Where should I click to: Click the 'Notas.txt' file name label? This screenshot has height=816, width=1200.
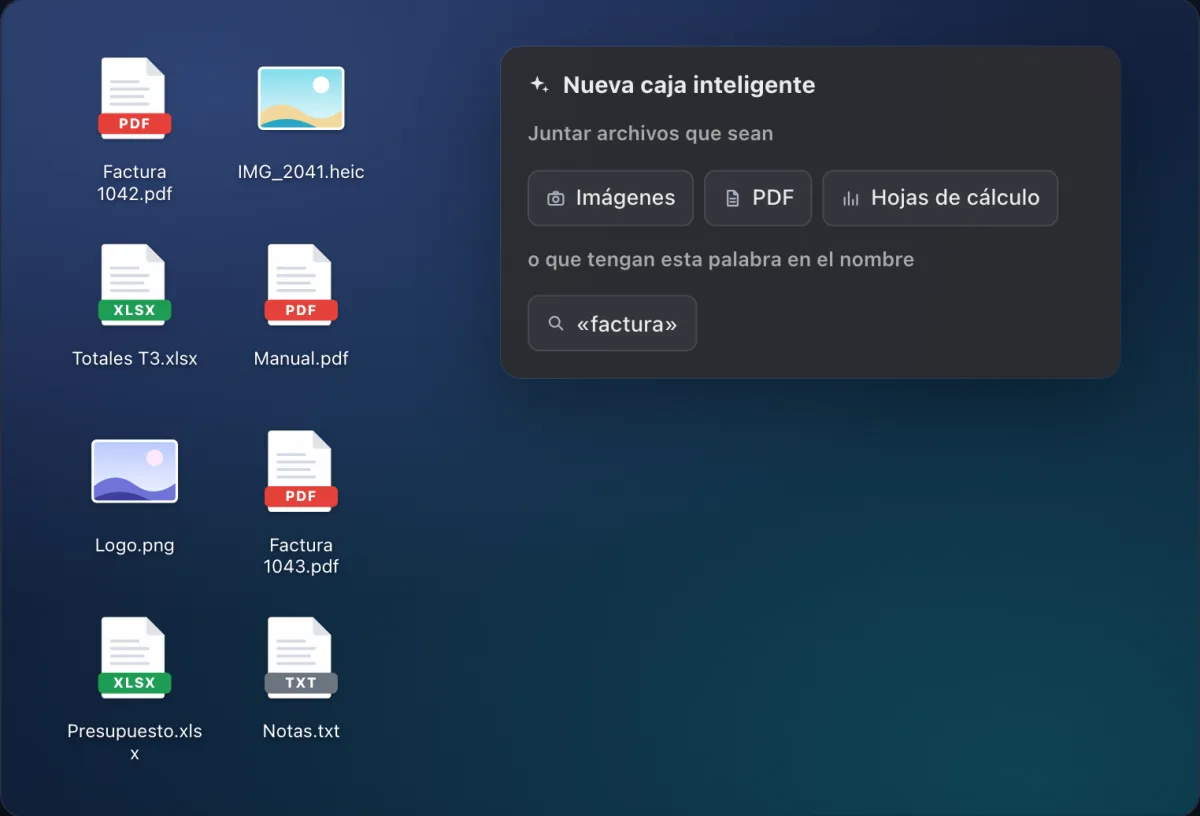(301, 731)
